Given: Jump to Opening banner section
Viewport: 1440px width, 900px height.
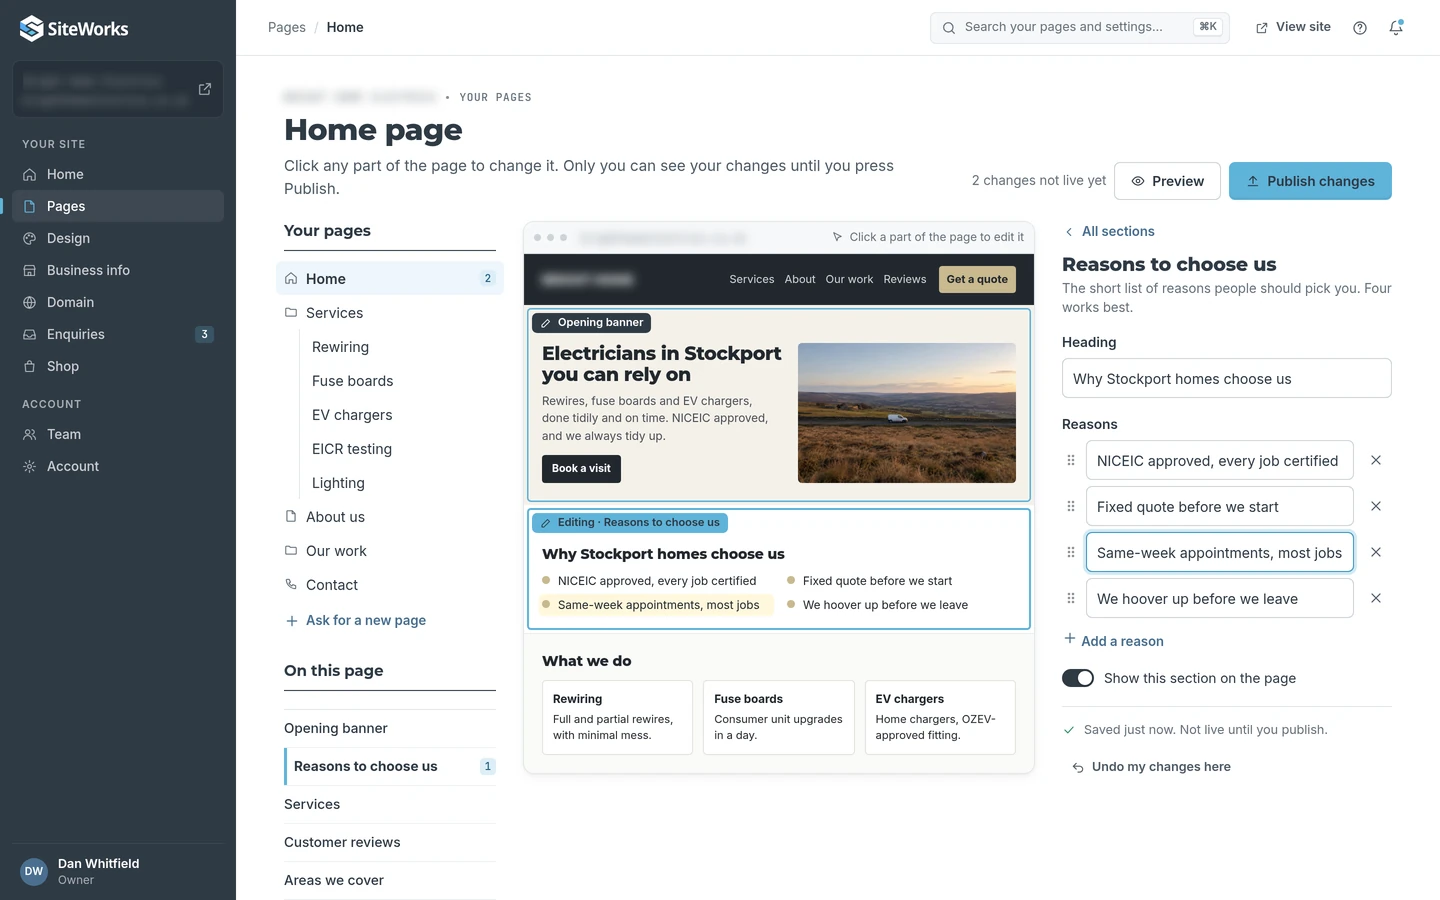Looking at the screenshot, I should pos(390,728).
